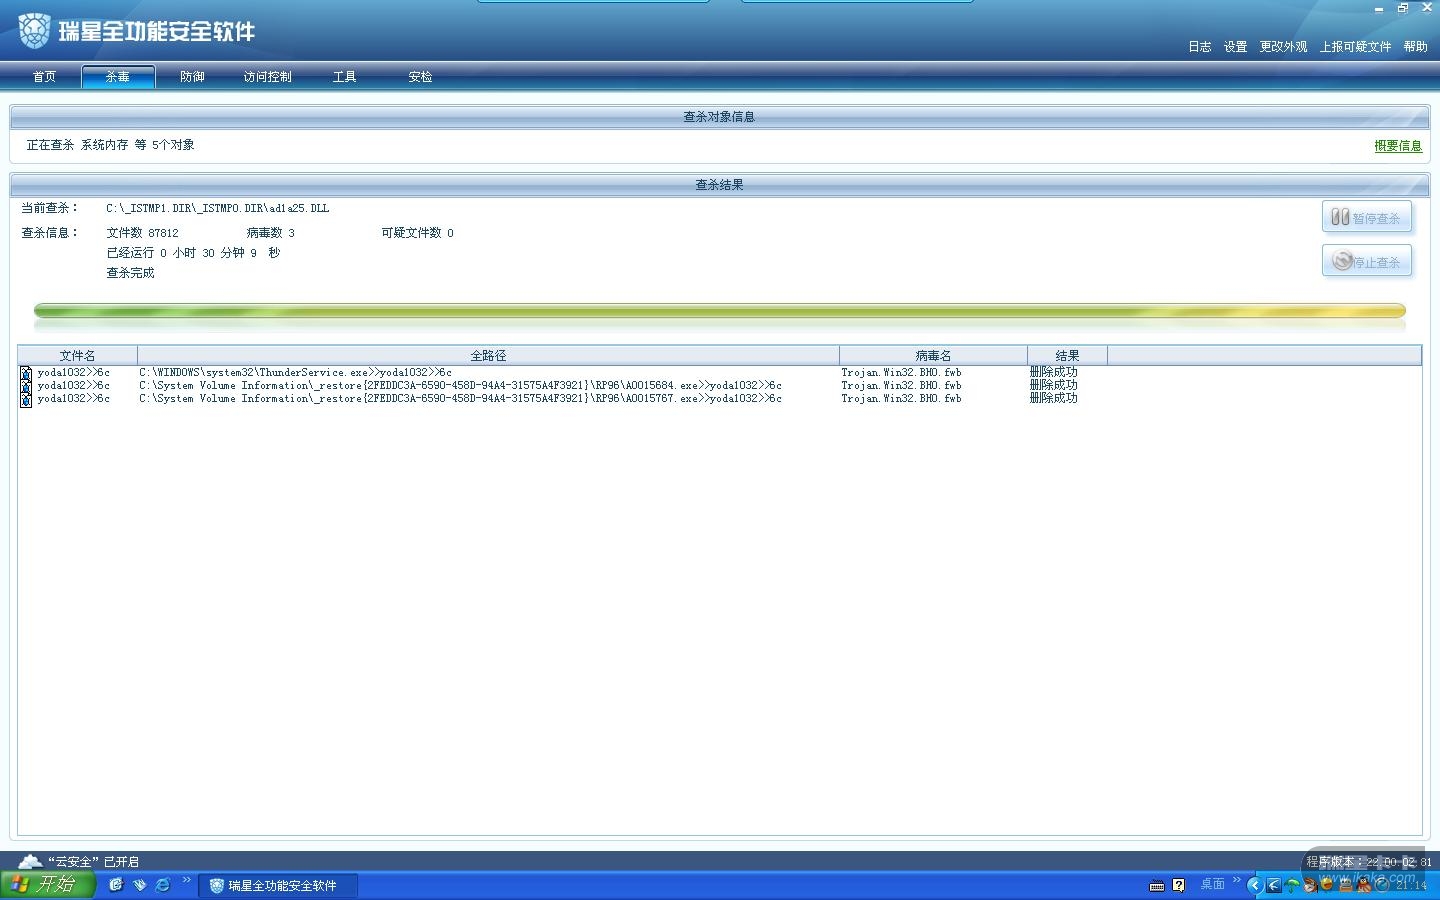
Task: Click the 概要信息 summary link
Action: point(1398,146)
